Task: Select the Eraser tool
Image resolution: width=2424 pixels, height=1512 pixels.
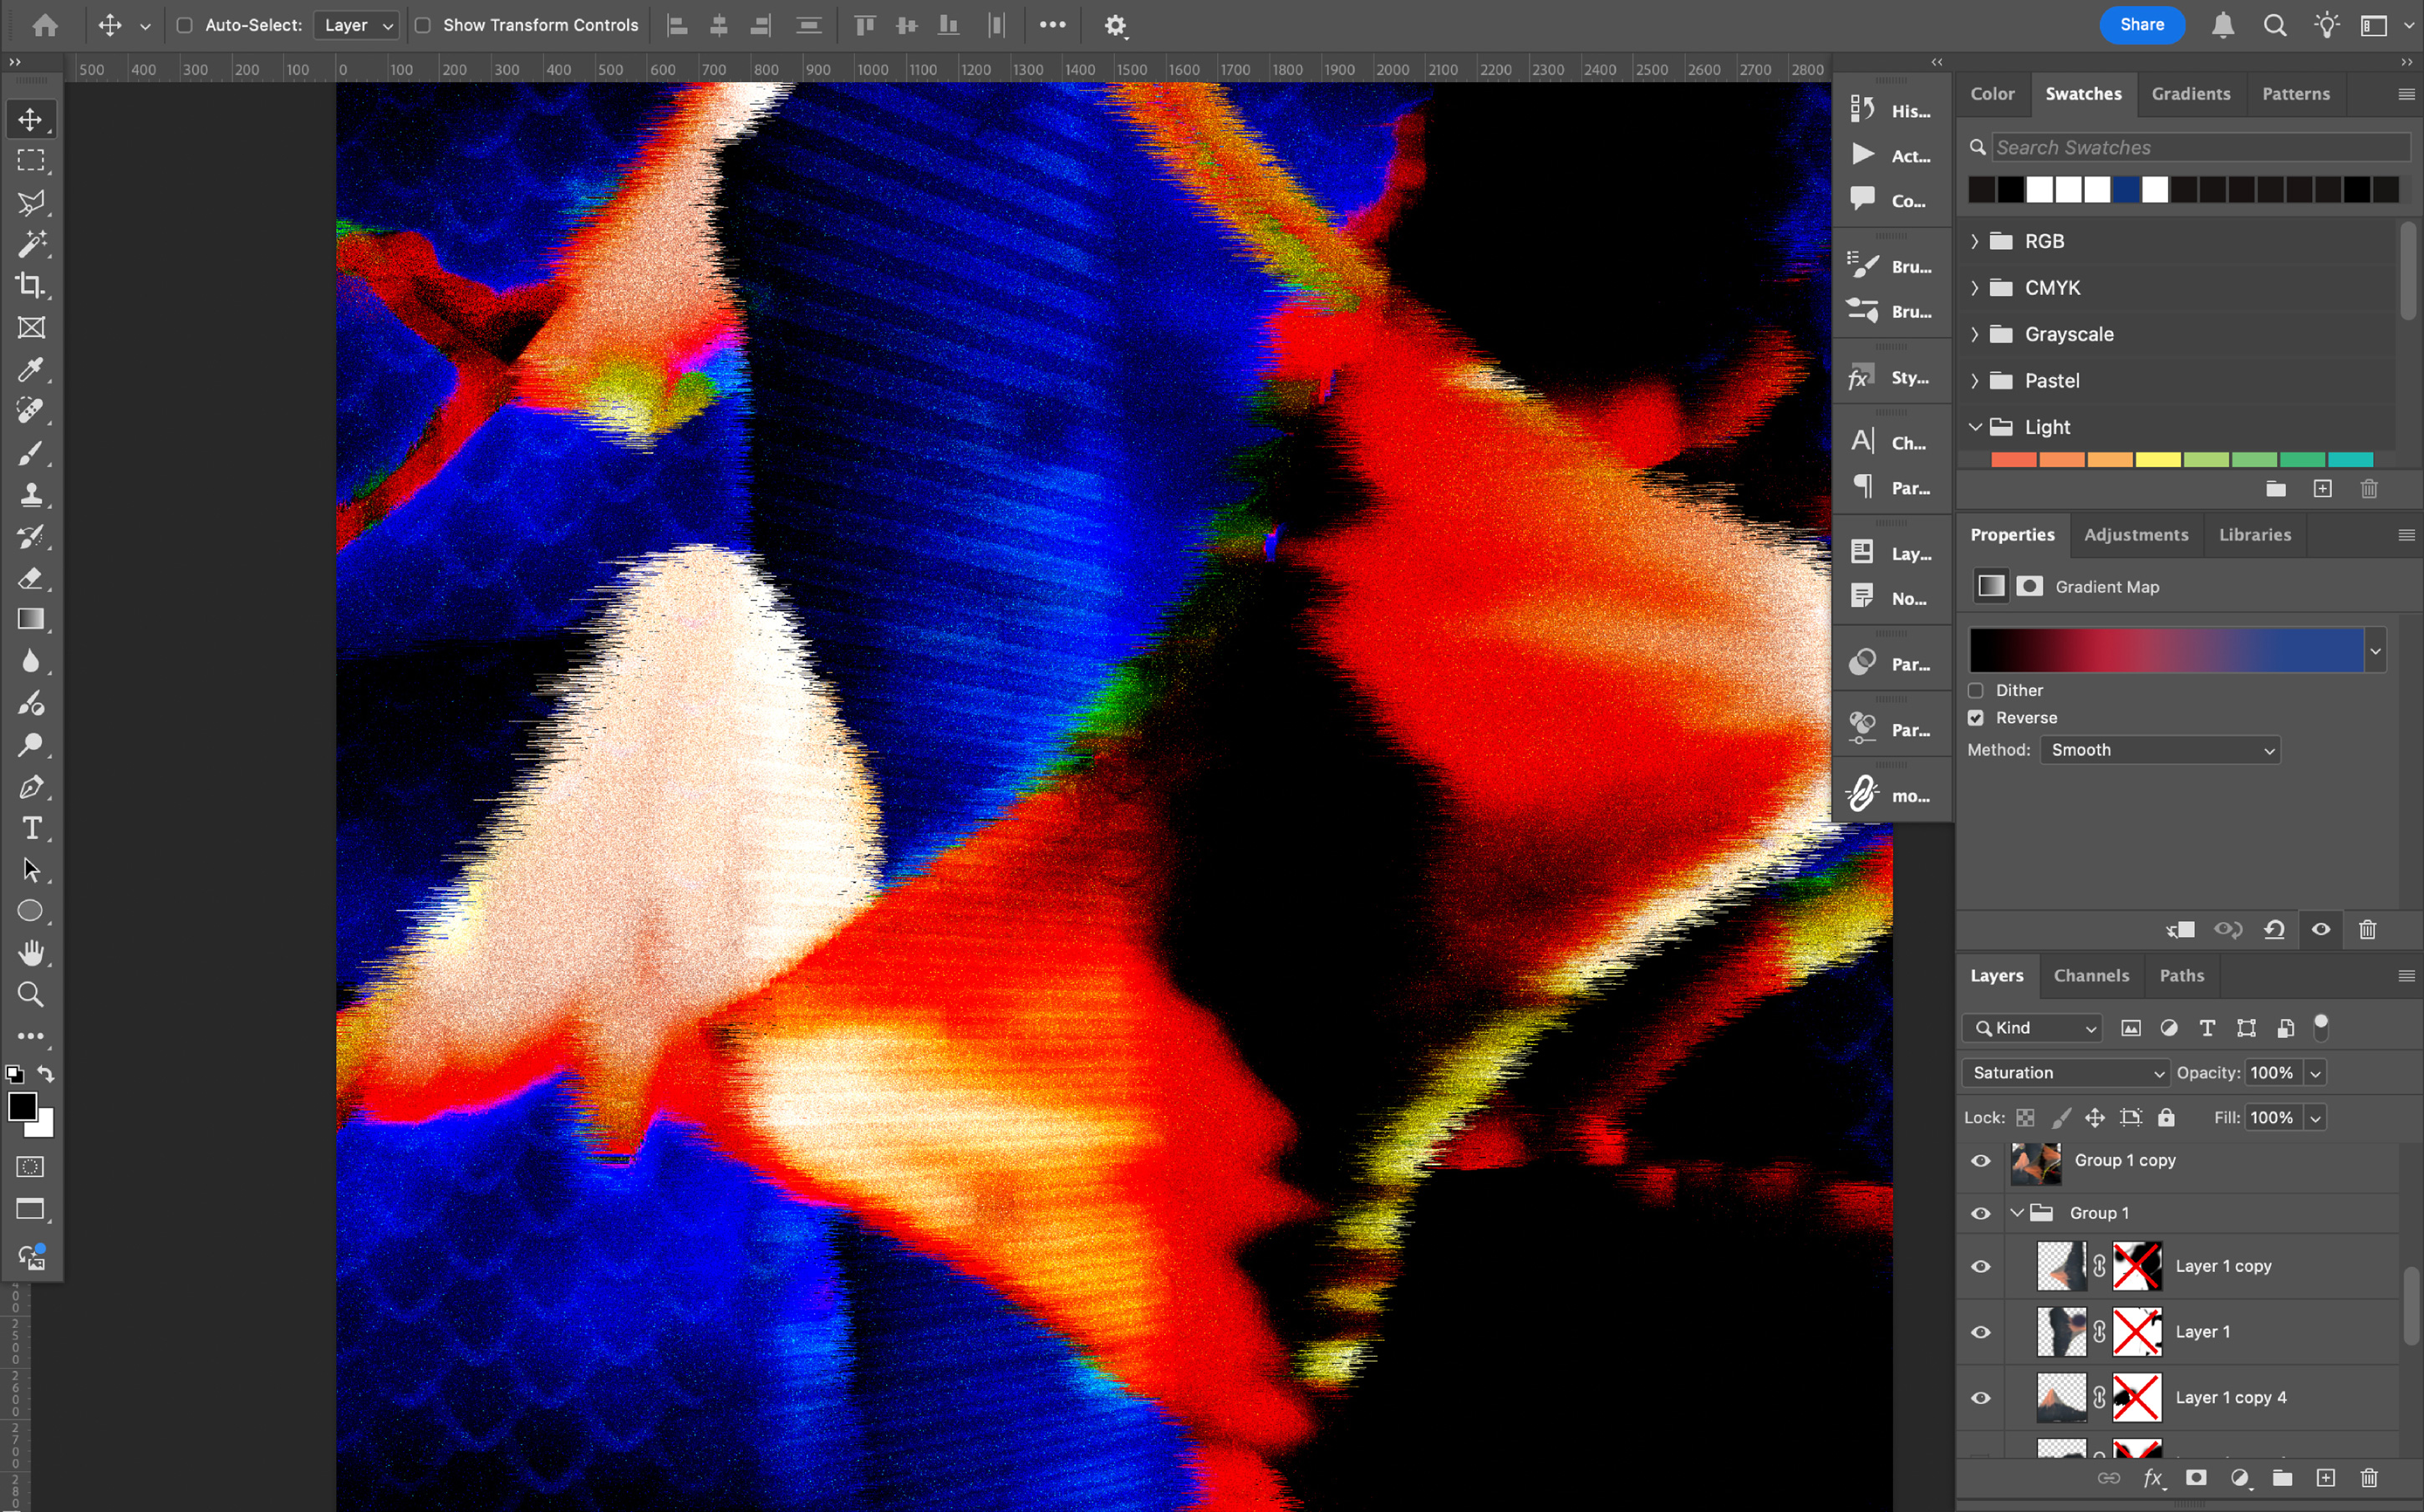Action: point(31,578)
